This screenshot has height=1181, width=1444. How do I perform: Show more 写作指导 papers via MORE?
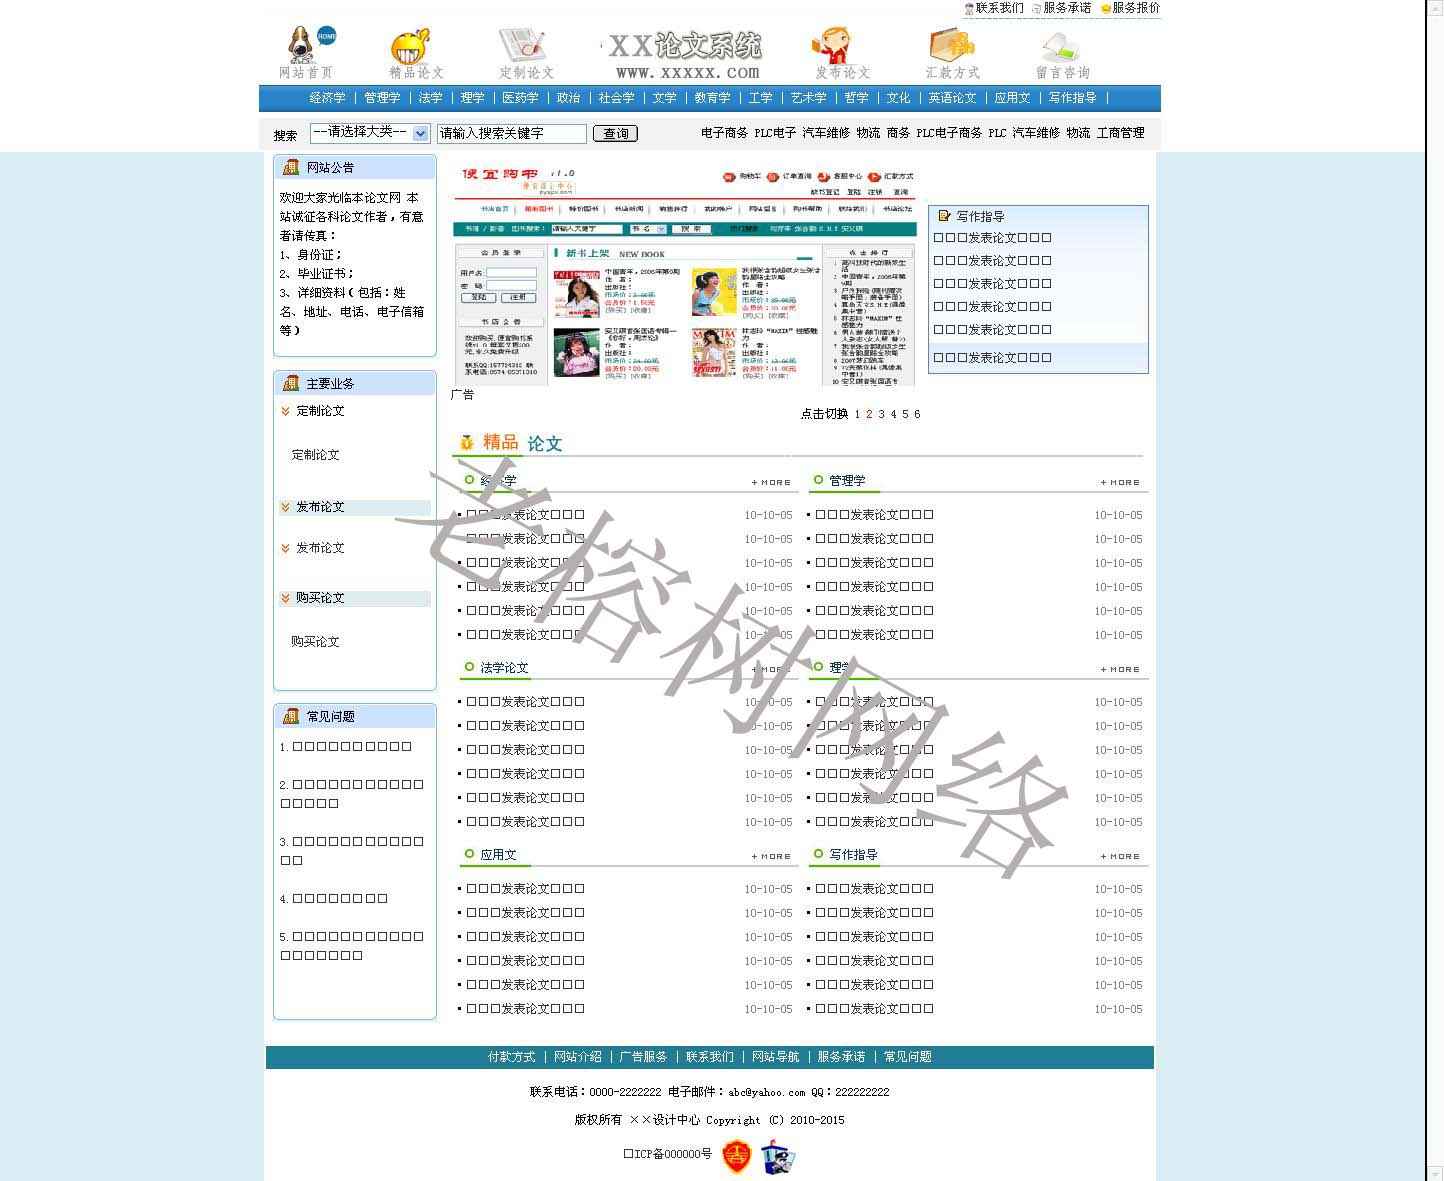[1120, 856]
